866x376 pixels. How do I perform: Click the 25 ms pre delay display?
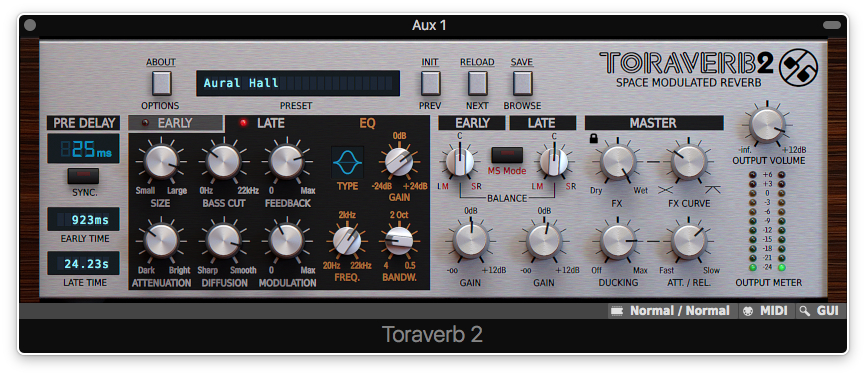point(83,149)
